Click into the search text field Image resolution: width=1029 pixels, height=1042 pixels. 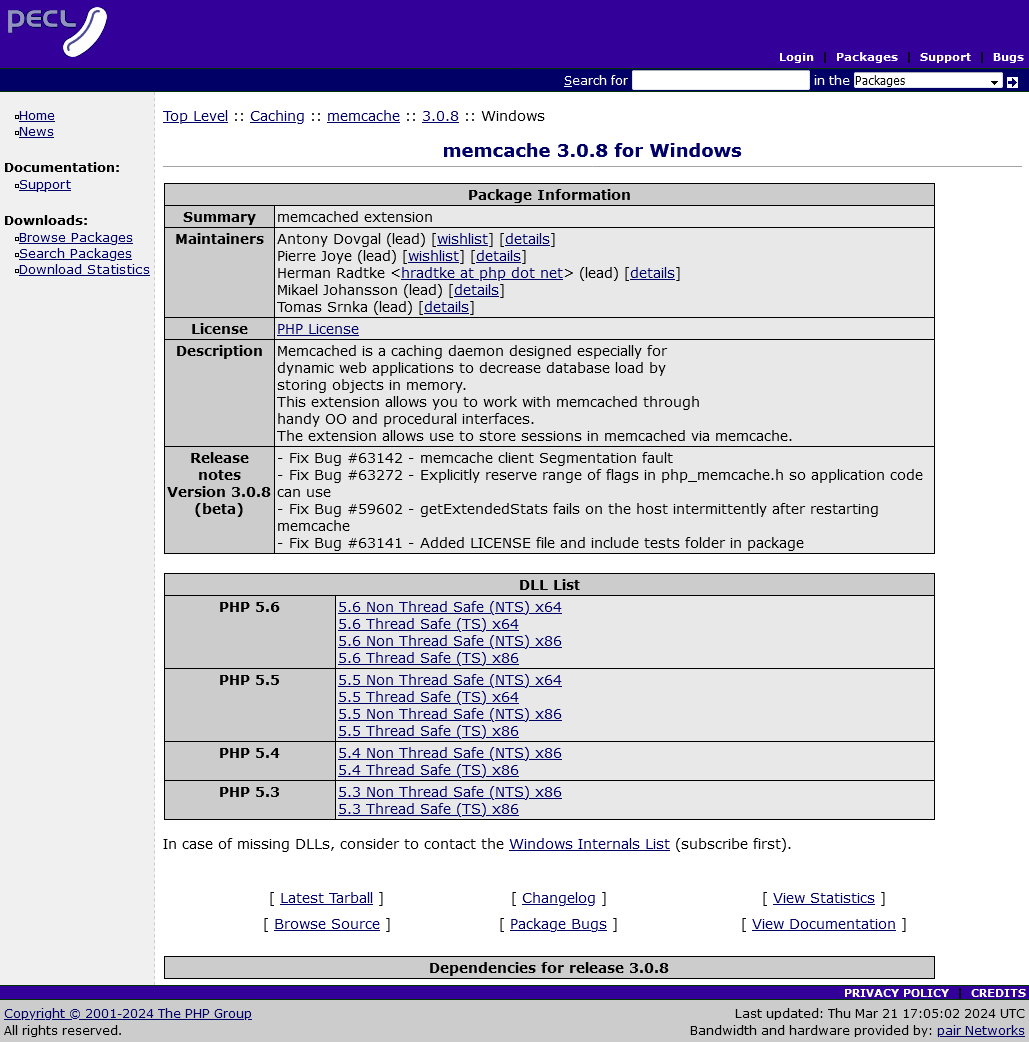point(720,81)
